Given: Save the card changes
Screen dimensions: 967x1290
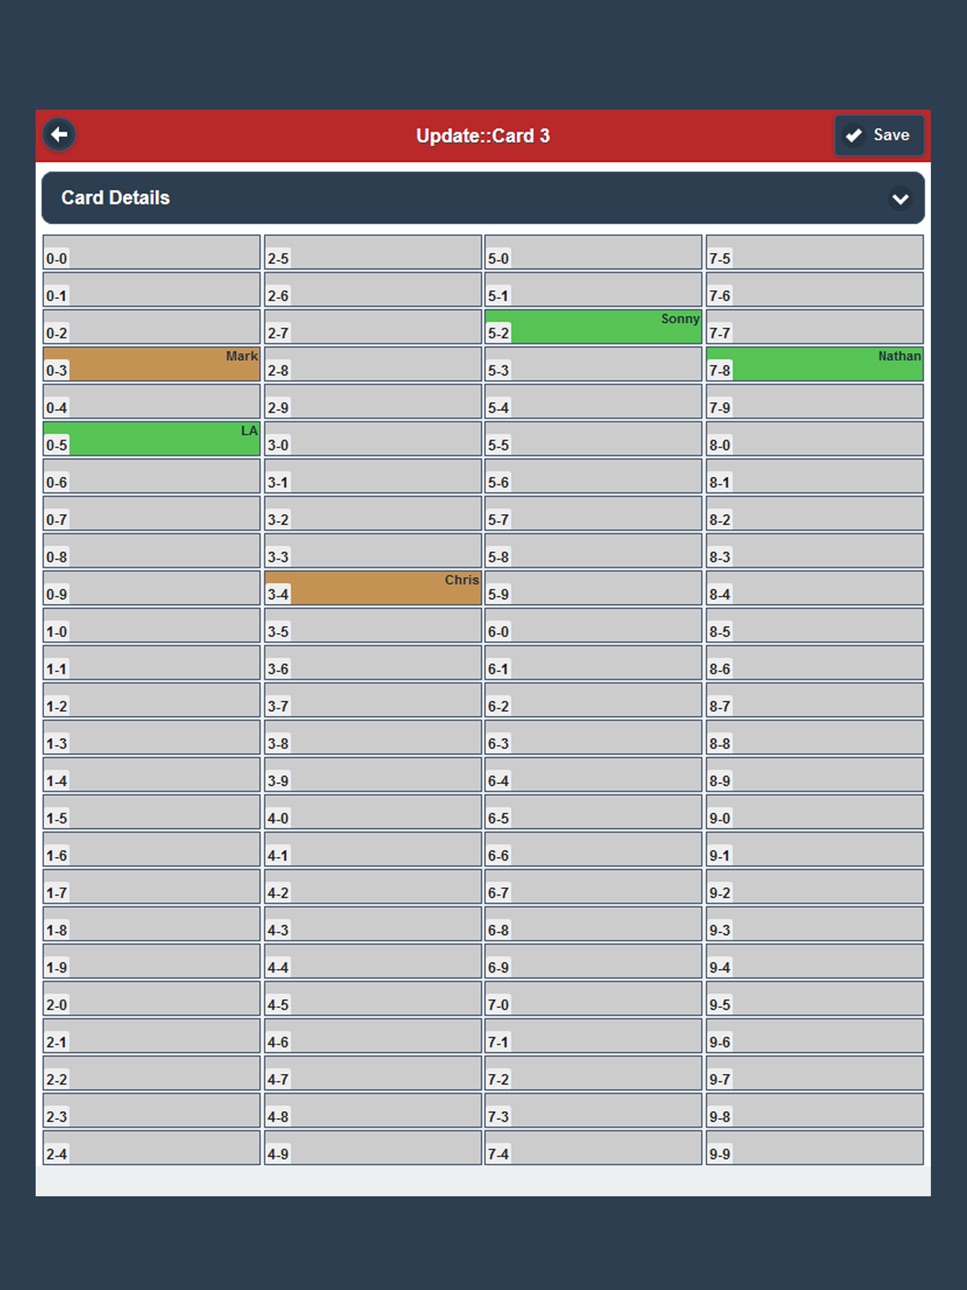Looking at the screenshot, I should [x=879, y=136].
